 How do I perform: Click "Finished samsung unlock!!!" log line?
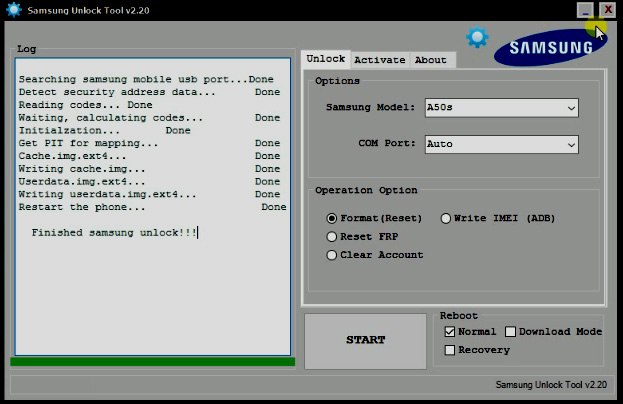[114, 232]
